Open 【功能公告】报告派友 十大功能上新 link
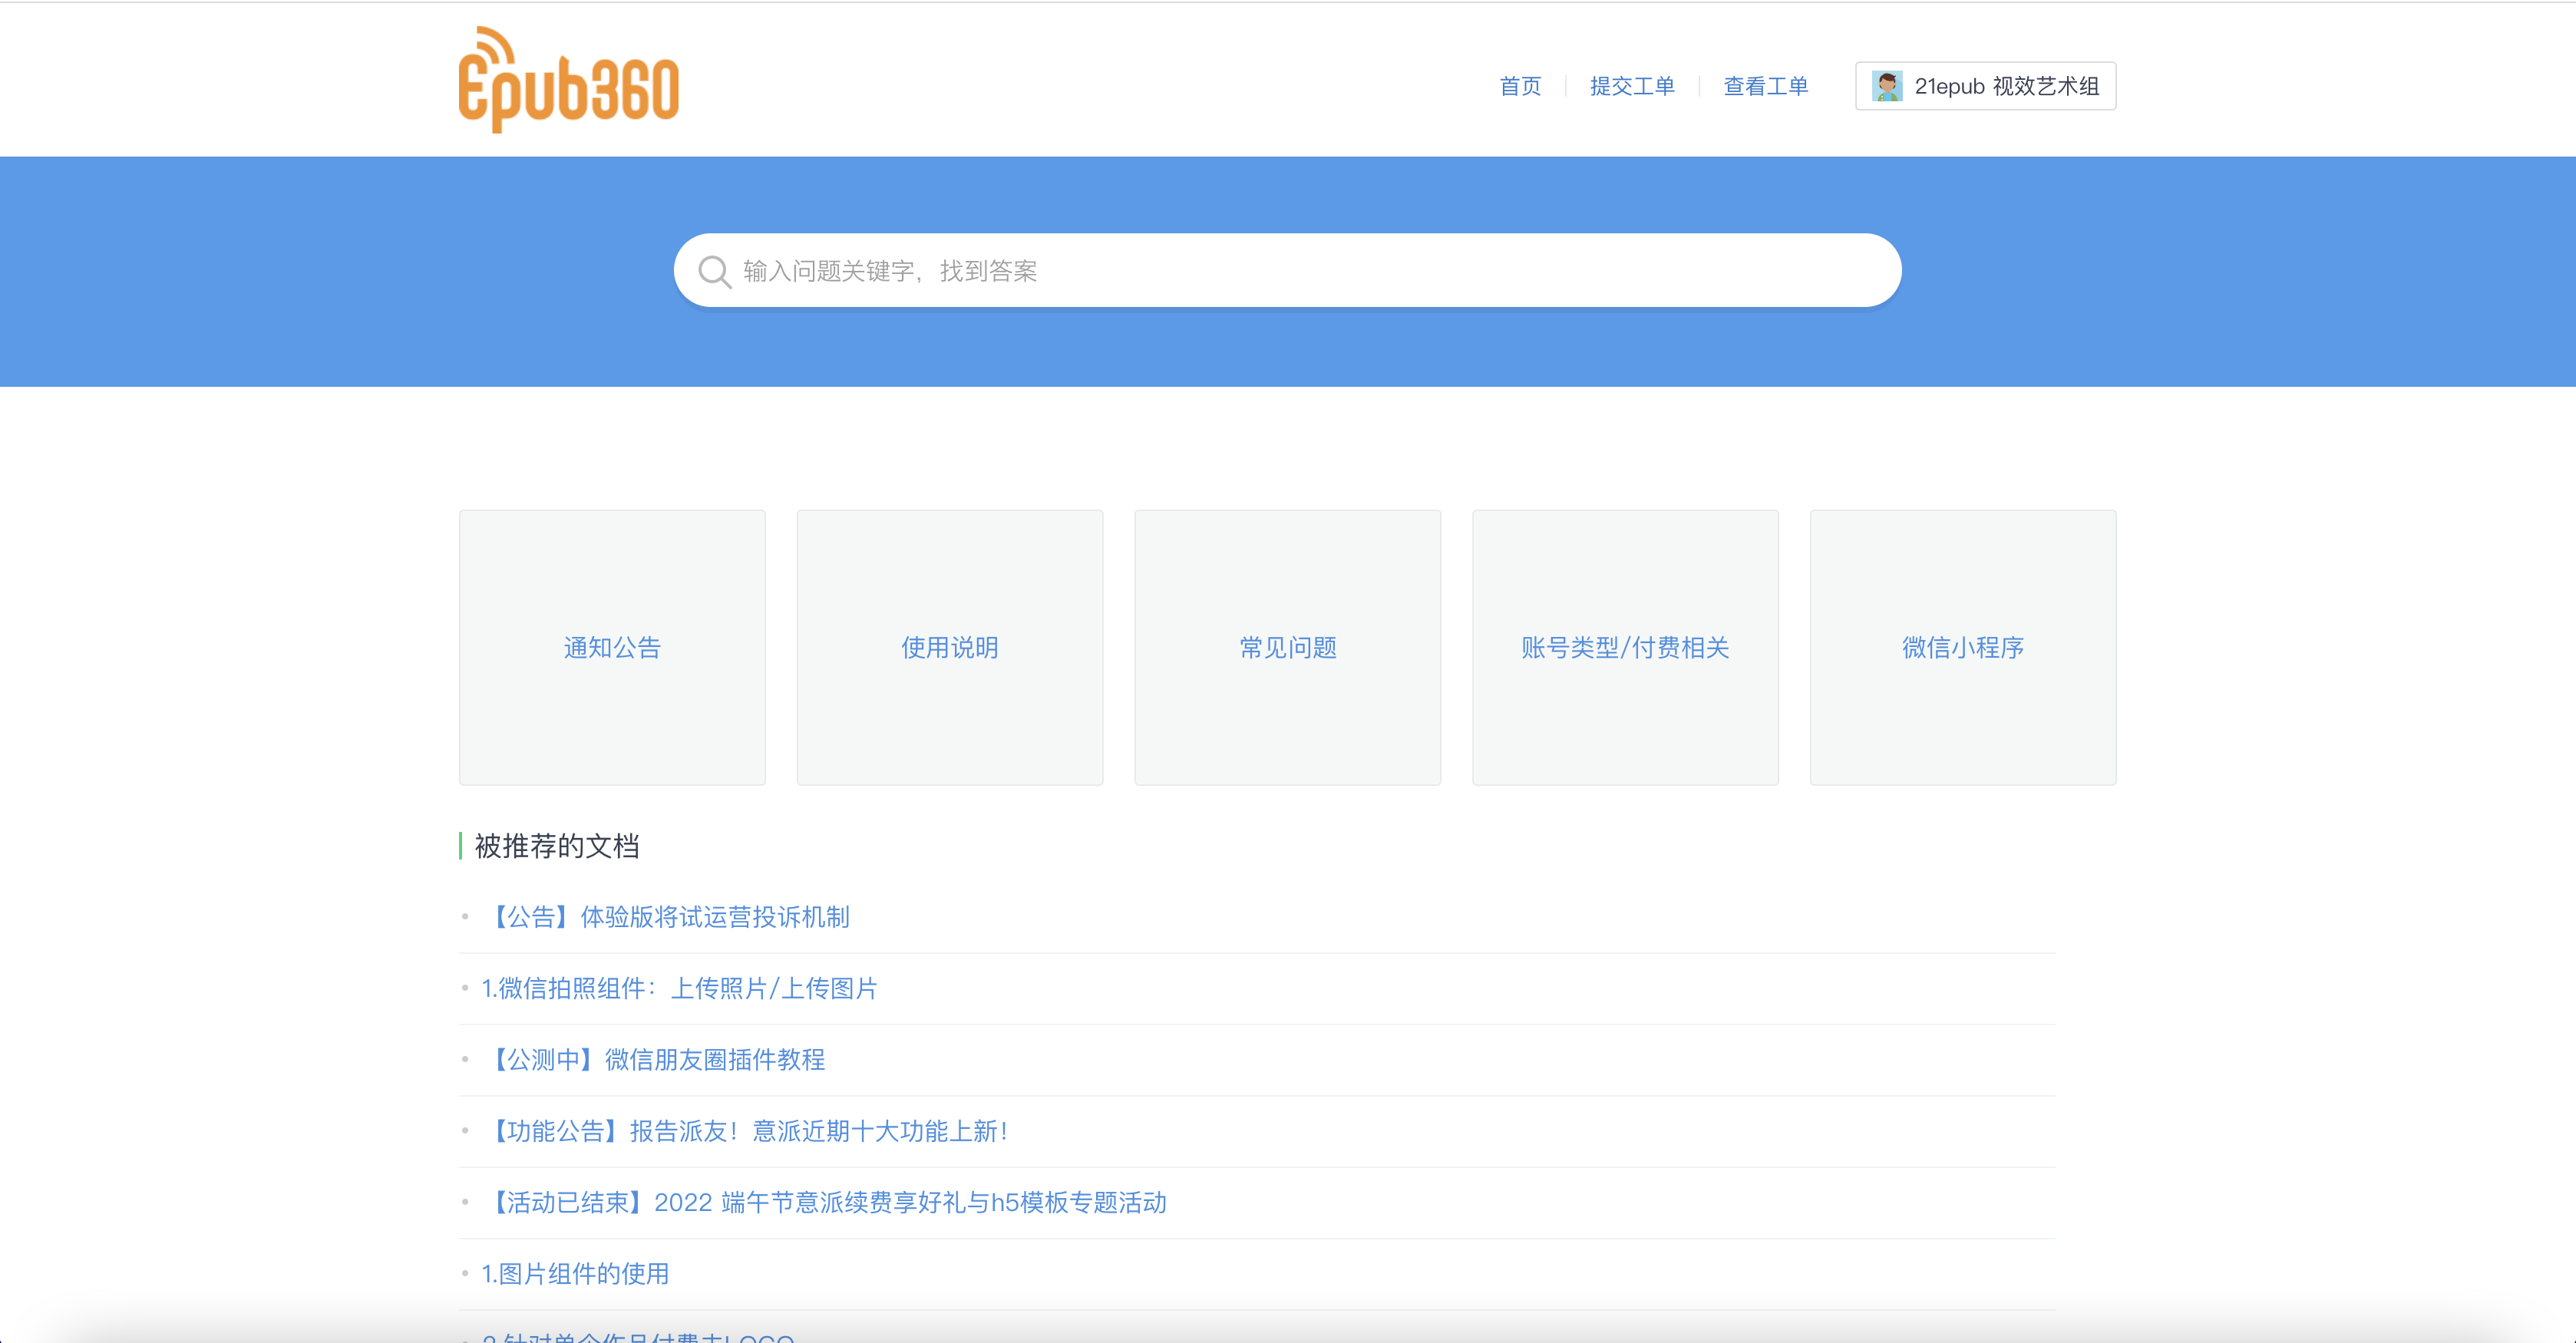 point(748,1131)
